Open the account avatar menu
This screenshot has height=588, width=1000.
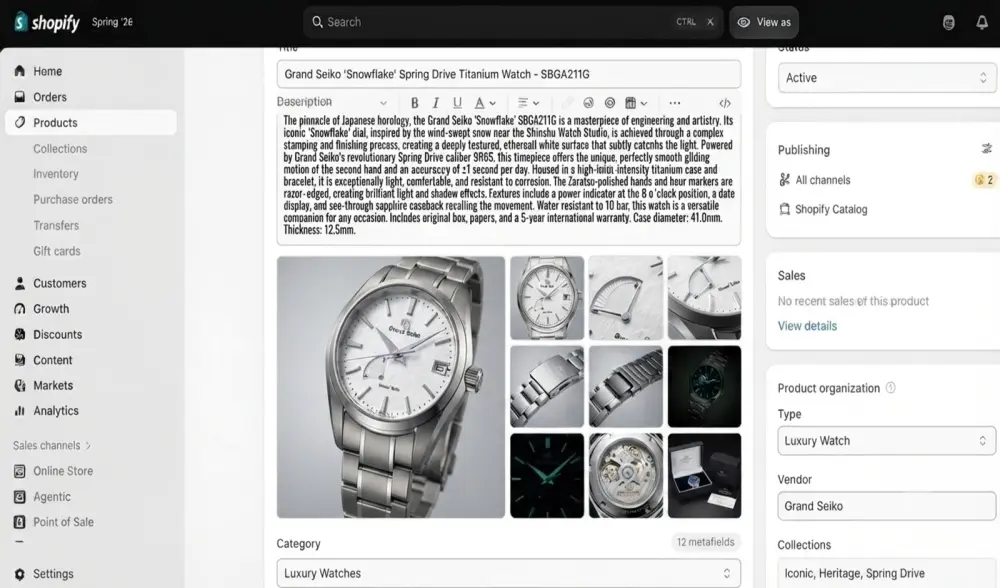point(948,22)
